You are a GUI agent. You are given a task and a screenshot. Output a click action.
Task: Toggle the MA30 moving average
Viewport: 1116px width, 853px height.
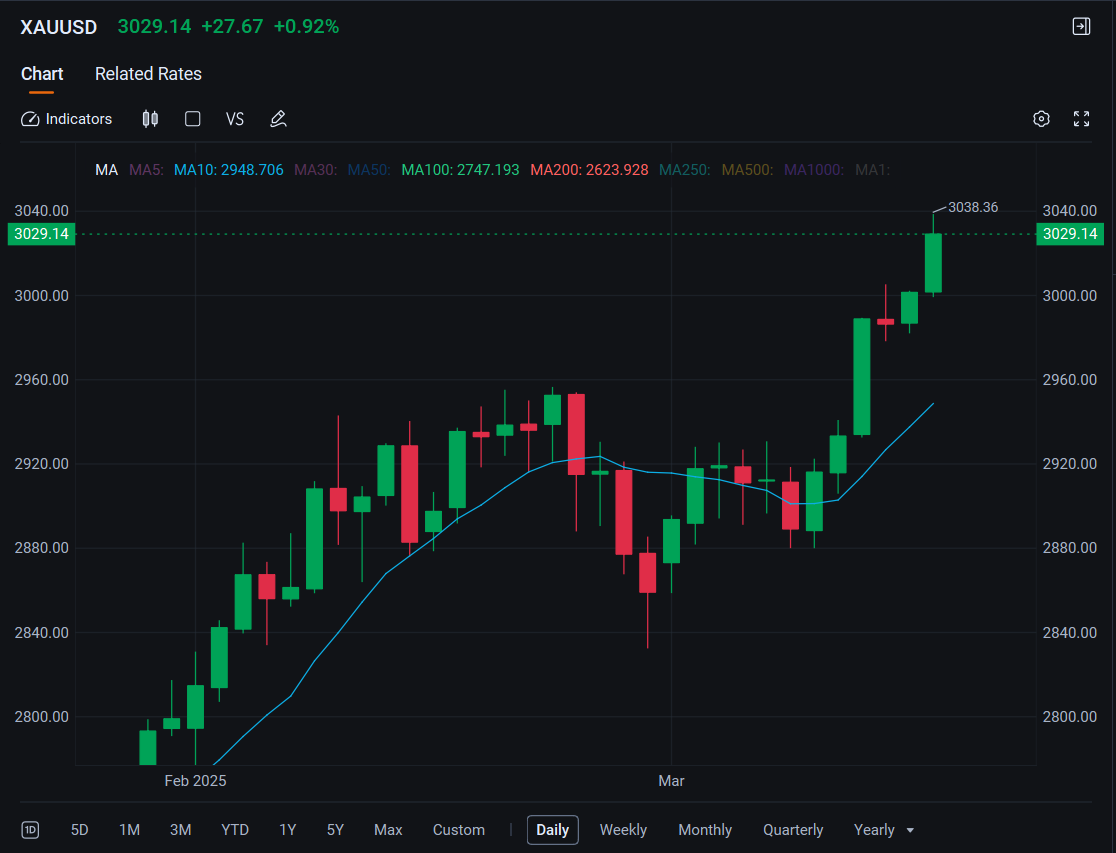click(315, 170)
